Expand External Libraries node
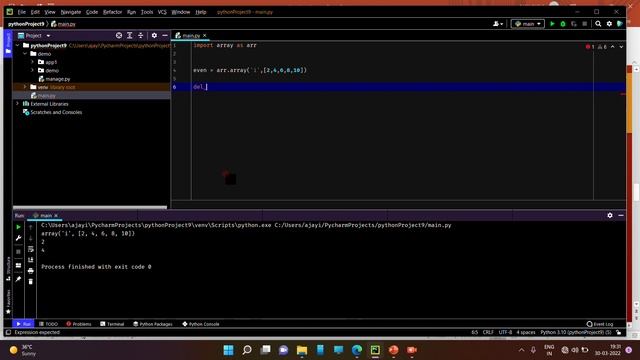 [x=18, y=104]
